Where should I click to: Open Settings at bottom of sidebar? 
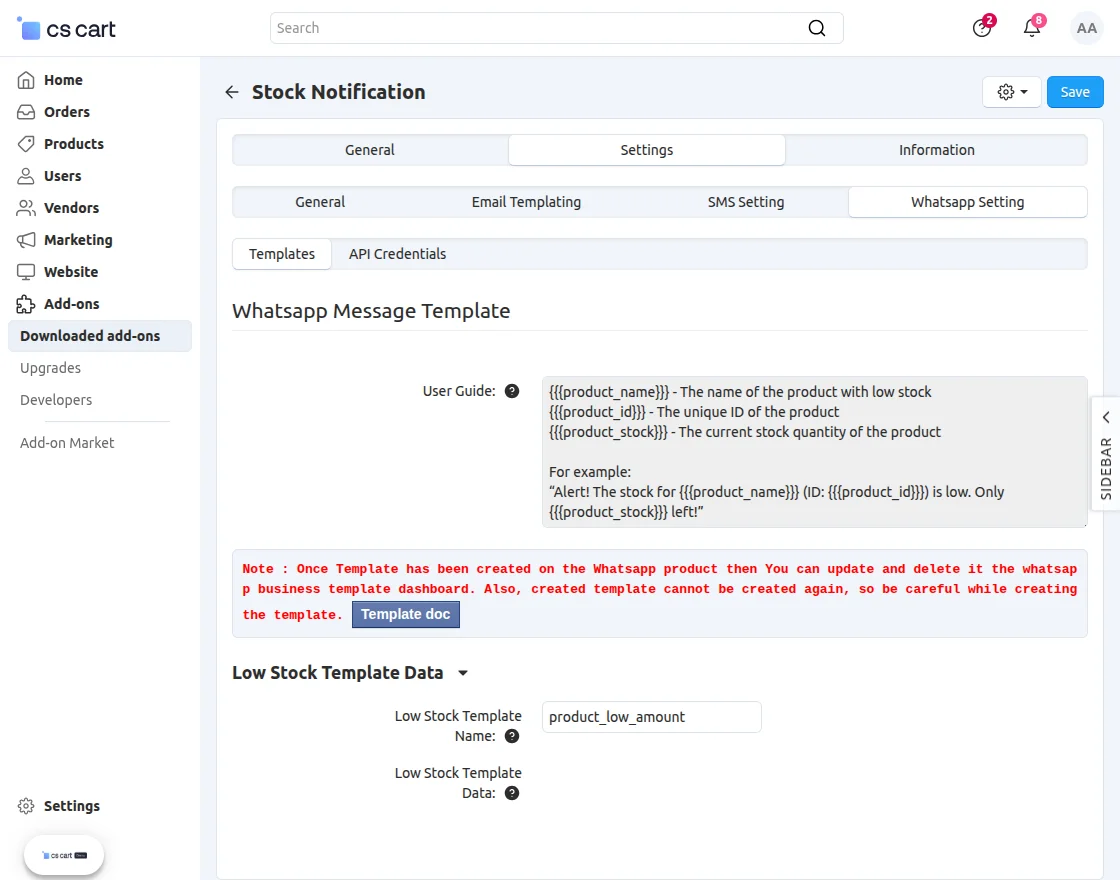click(71, 806)
